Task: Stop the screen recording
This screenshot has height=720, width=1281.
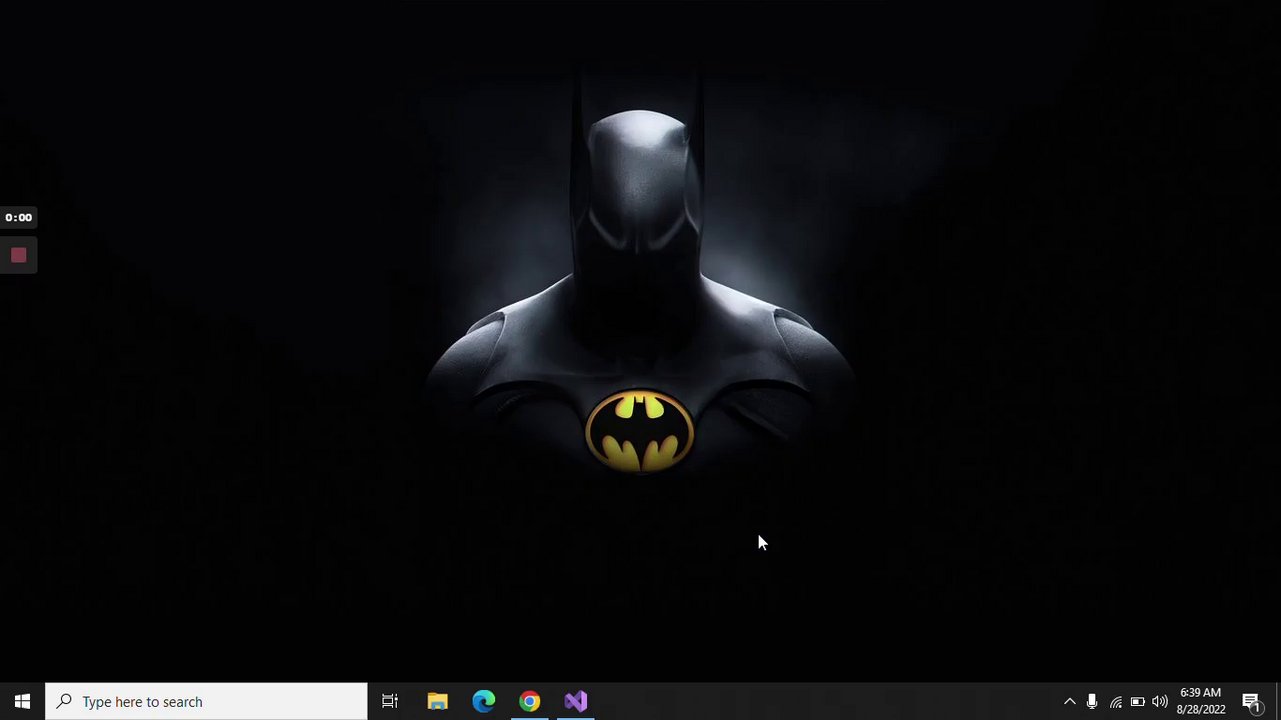Action: click(18, 255)
